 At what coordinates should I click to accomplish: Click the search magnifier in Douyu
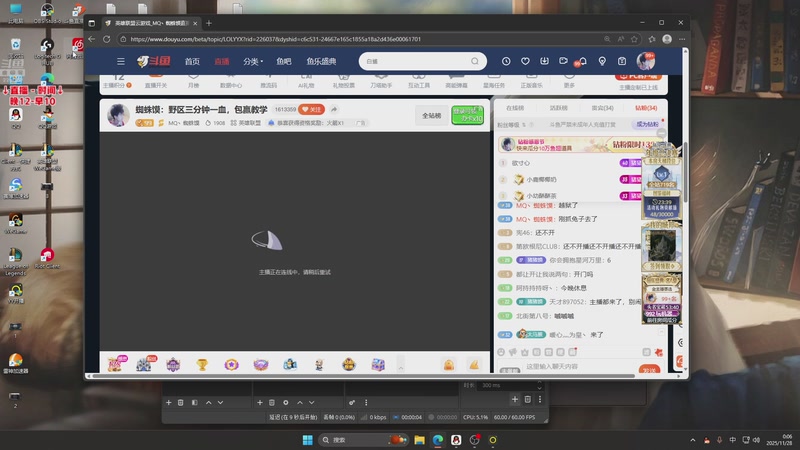pos(475,61)
